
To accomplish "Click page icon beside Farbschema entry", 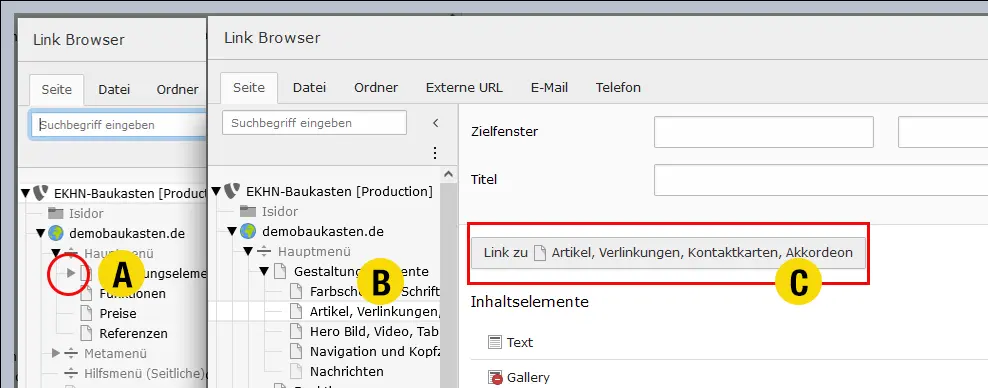I will [x=296, y=292].
